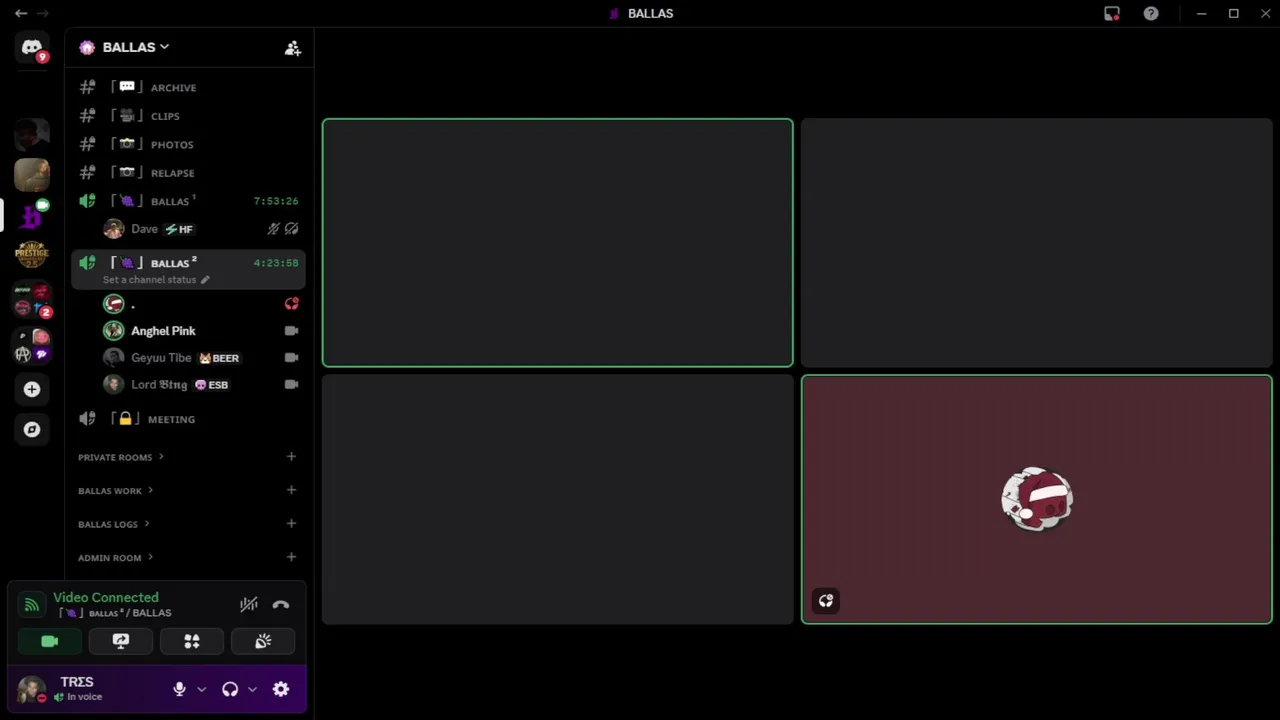Open the purple b server icon
1280x720 pixels.
point(32,215)
